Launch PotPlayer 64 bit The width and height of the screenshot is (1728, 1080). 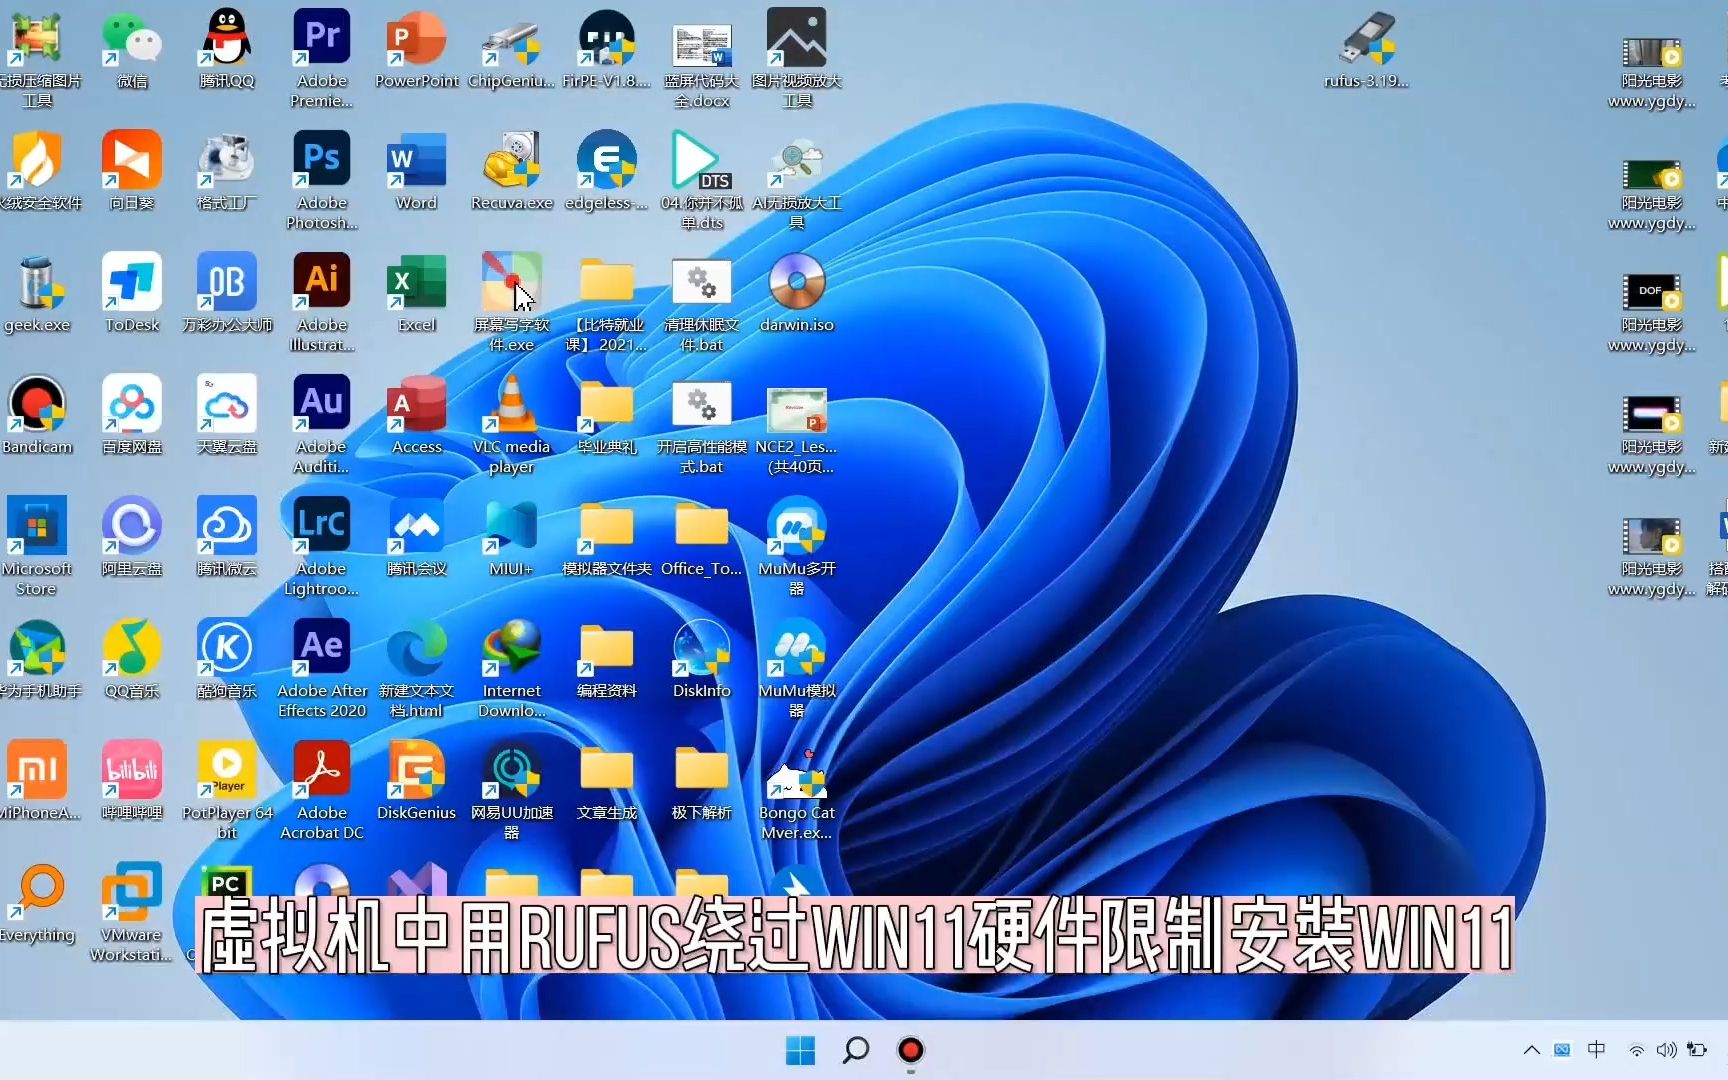click(227, 775)
